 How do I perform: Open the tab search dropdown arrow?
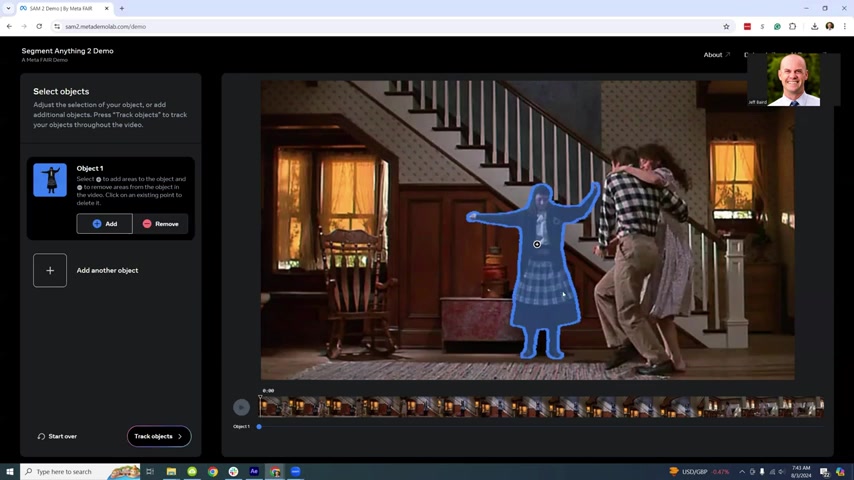click(8, 8)
